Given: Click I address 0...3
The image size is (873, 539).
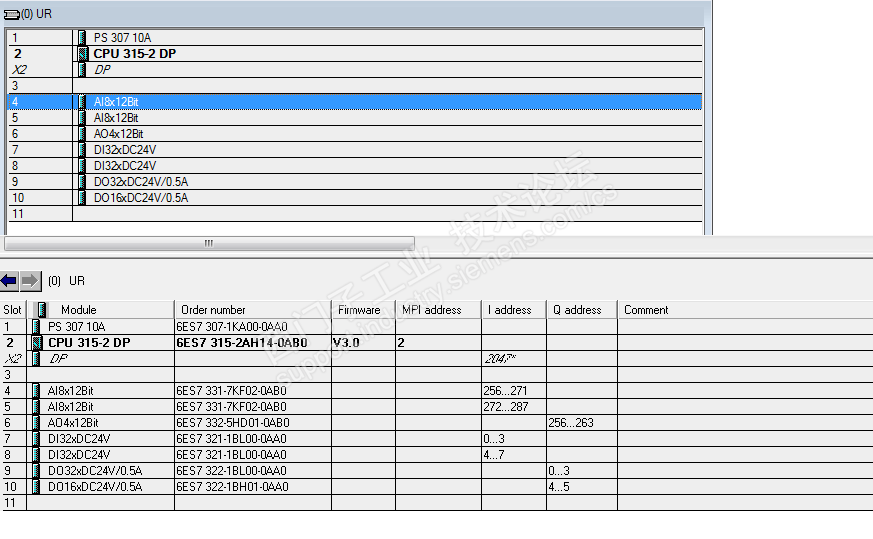Looking at the screenshot, I should click(494, 439).
